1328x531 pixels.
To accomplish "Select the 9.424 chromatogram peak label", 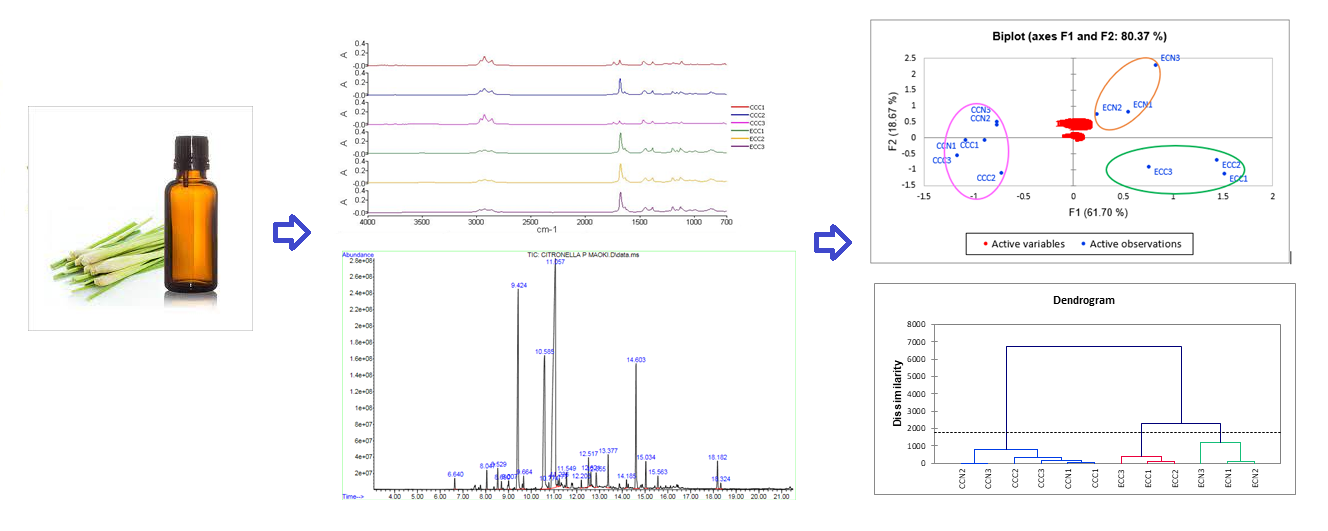I will point(519,285).
